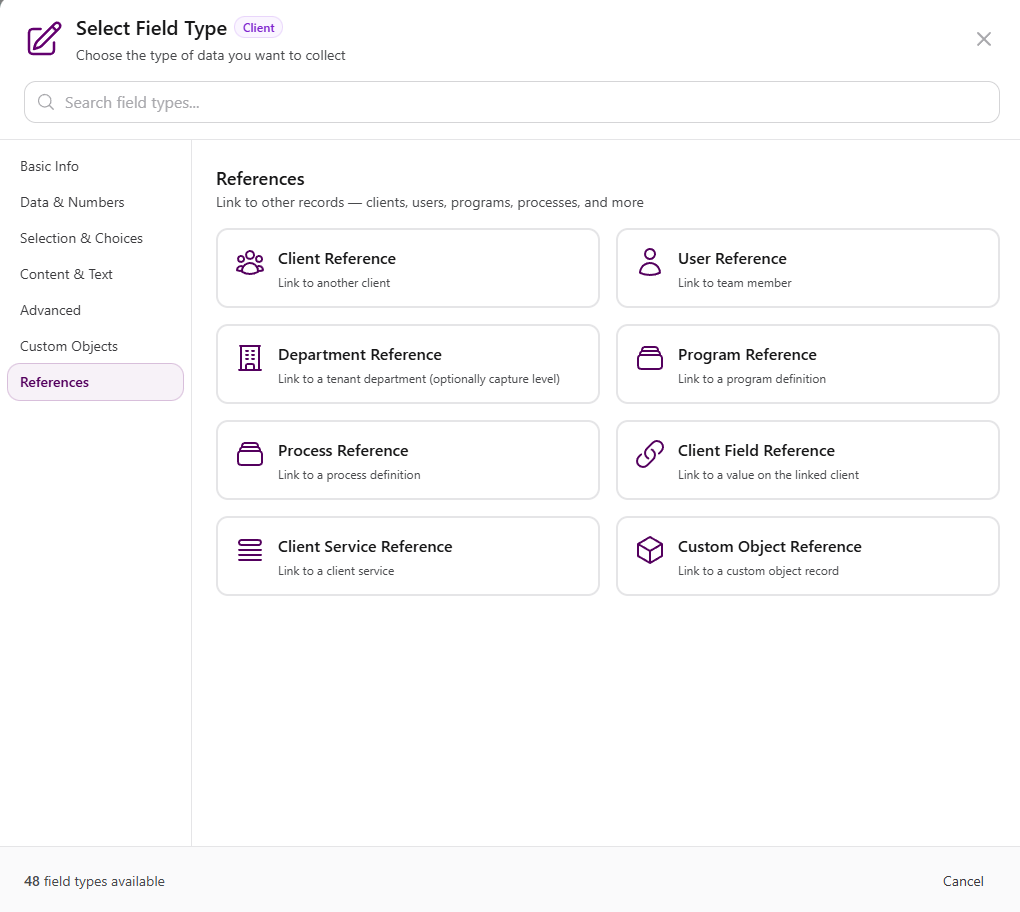Click the References section heading
Viewport: 1020px width, 912px height.
(260, 179)
